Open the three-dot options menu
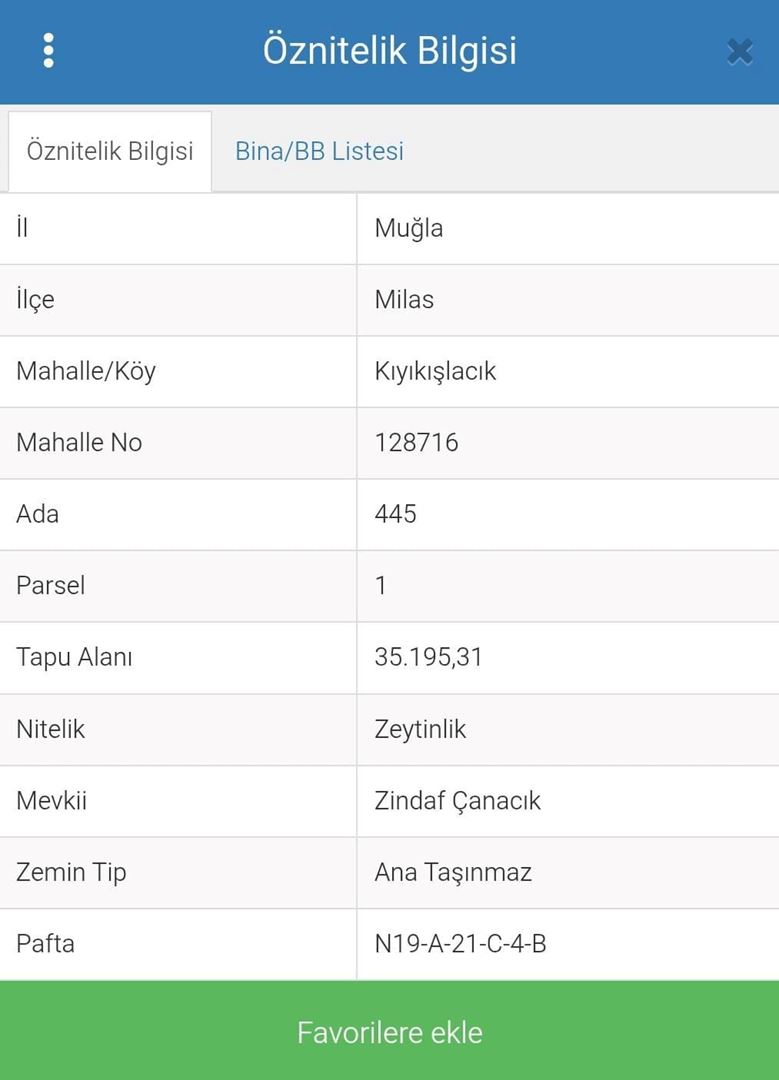779x1080 pixels. (x=48, y=51)
